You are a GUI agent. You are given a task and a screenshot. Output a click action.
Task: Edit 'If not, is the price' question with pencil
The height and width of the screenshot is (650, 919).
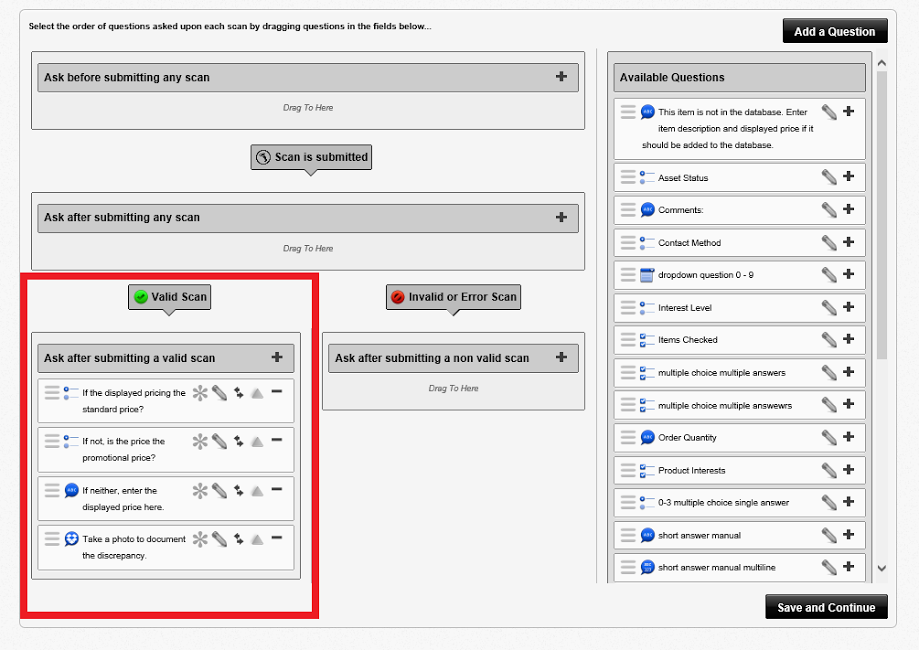[219, 441]
